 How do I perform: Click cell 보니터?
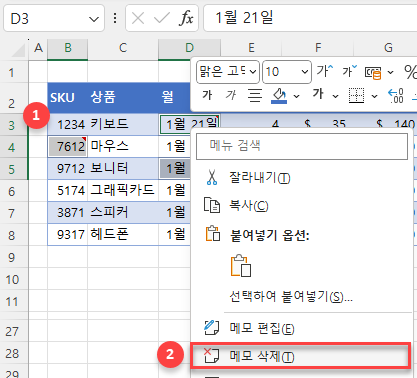pos(123,169)
